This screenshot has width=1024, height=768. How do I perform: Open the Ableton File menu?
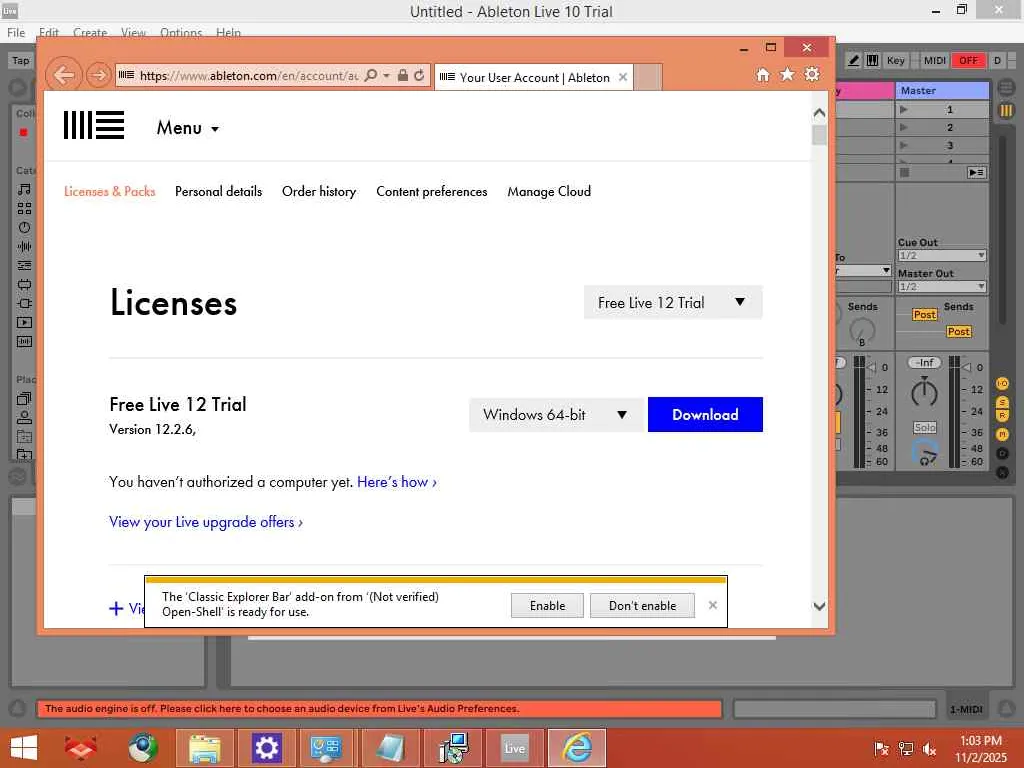(x=16, y=33)
